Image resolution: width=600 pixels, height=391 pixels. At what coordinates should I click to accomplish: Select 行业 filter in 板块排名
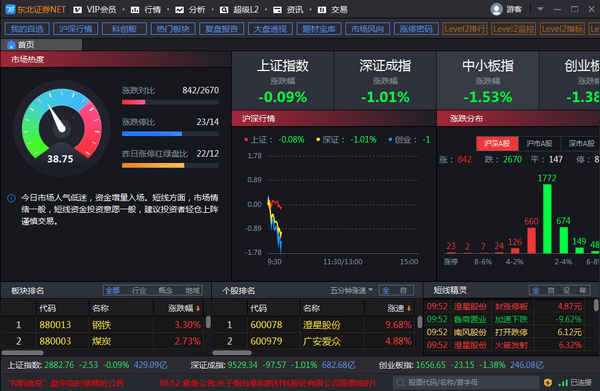pos(139,291)
